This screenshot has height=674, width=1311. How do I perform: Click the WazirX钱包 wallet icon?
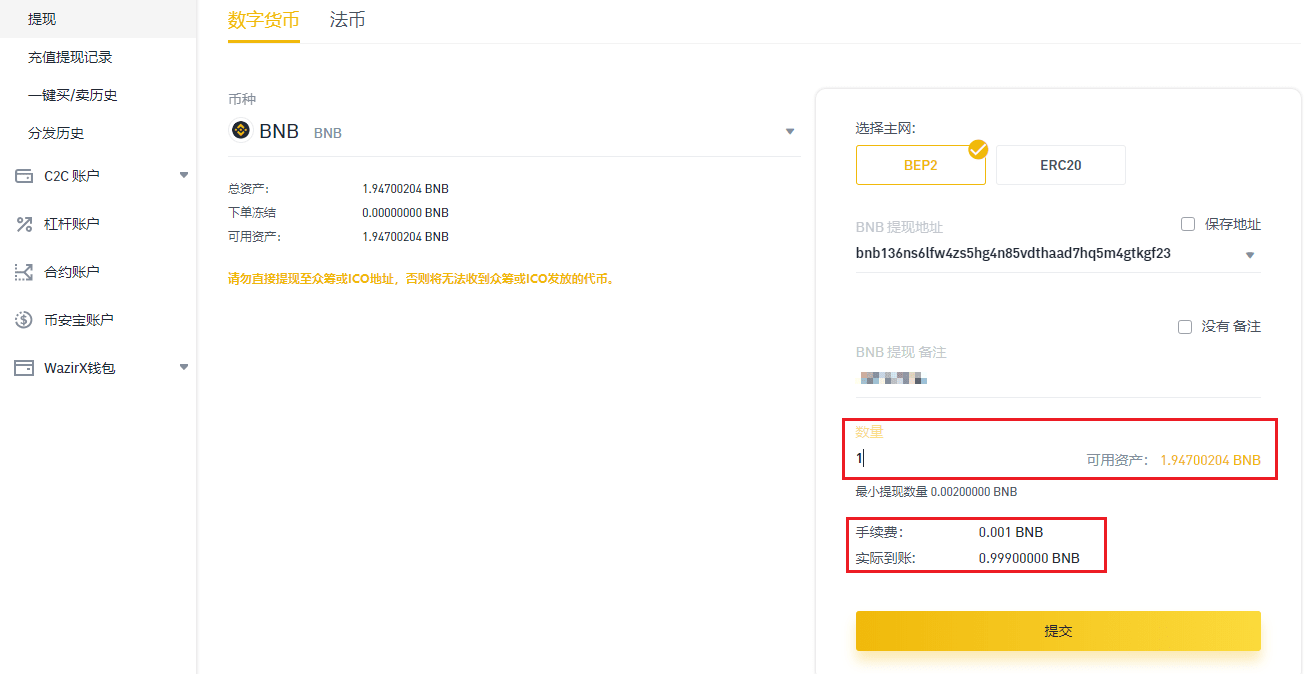click(24, 368)
